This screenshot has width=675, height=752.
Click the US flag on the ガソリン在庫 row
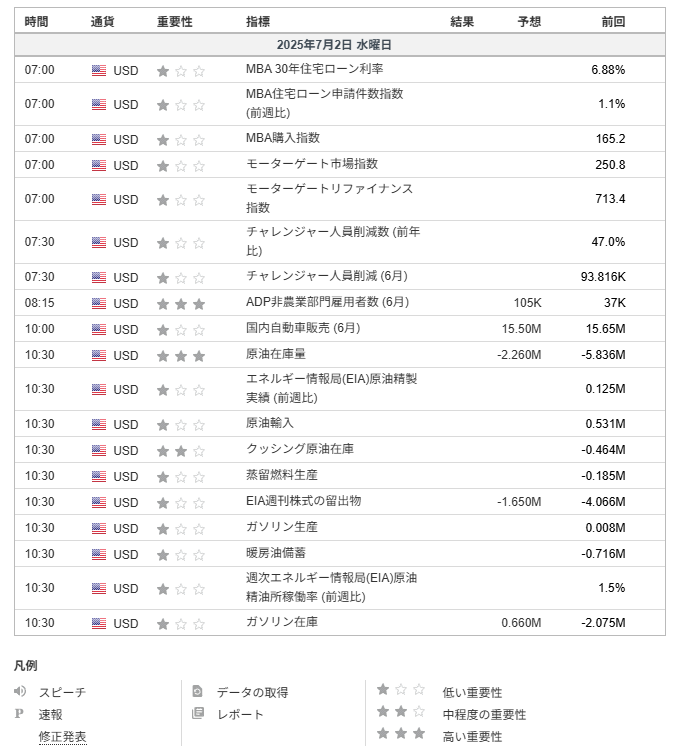point(99,623)
